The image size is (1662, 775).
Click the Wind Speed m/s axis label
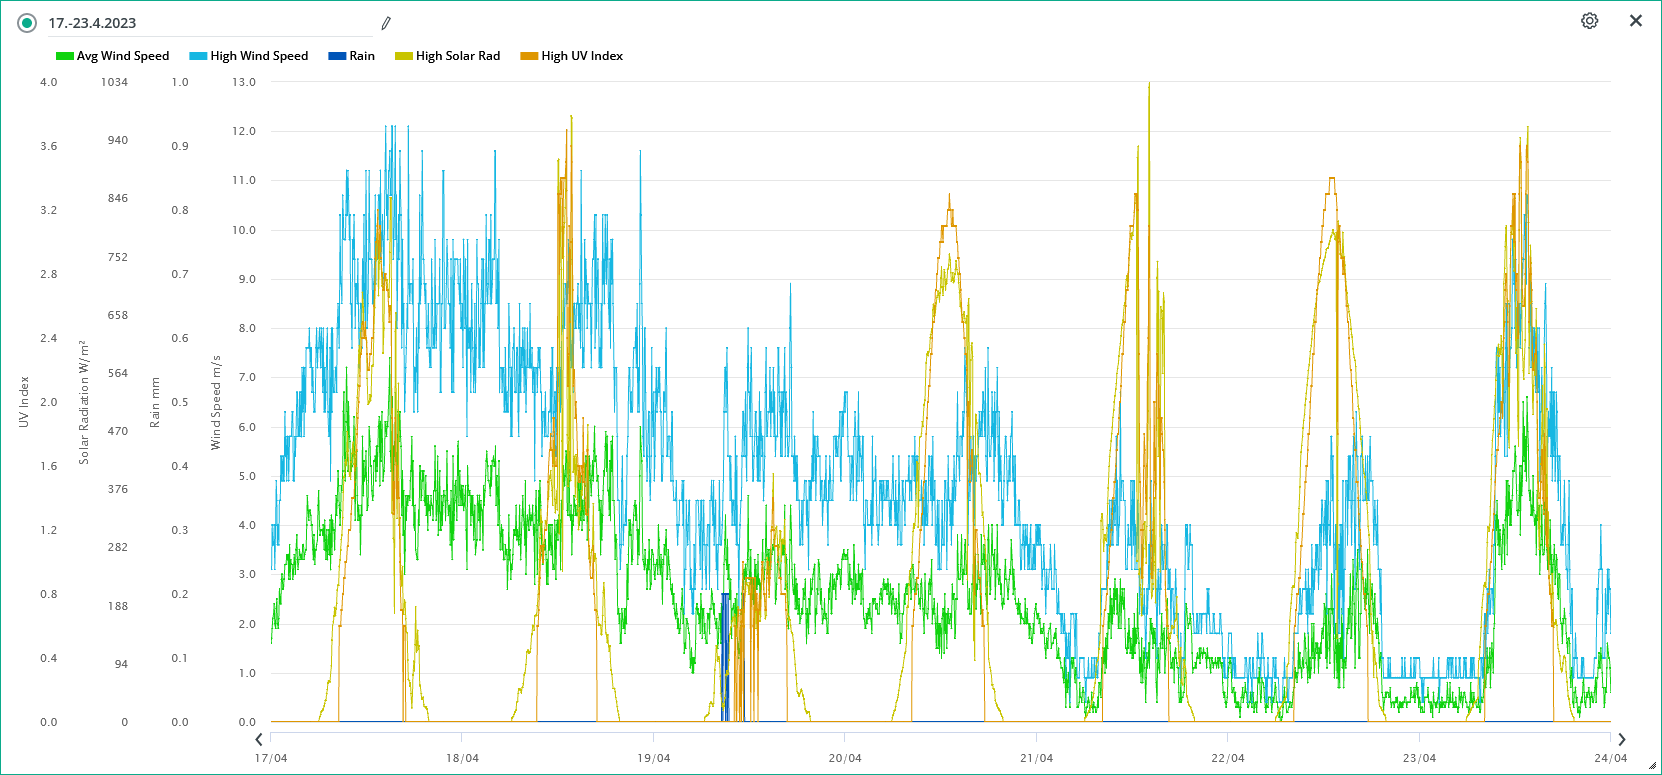click(215, 402)
